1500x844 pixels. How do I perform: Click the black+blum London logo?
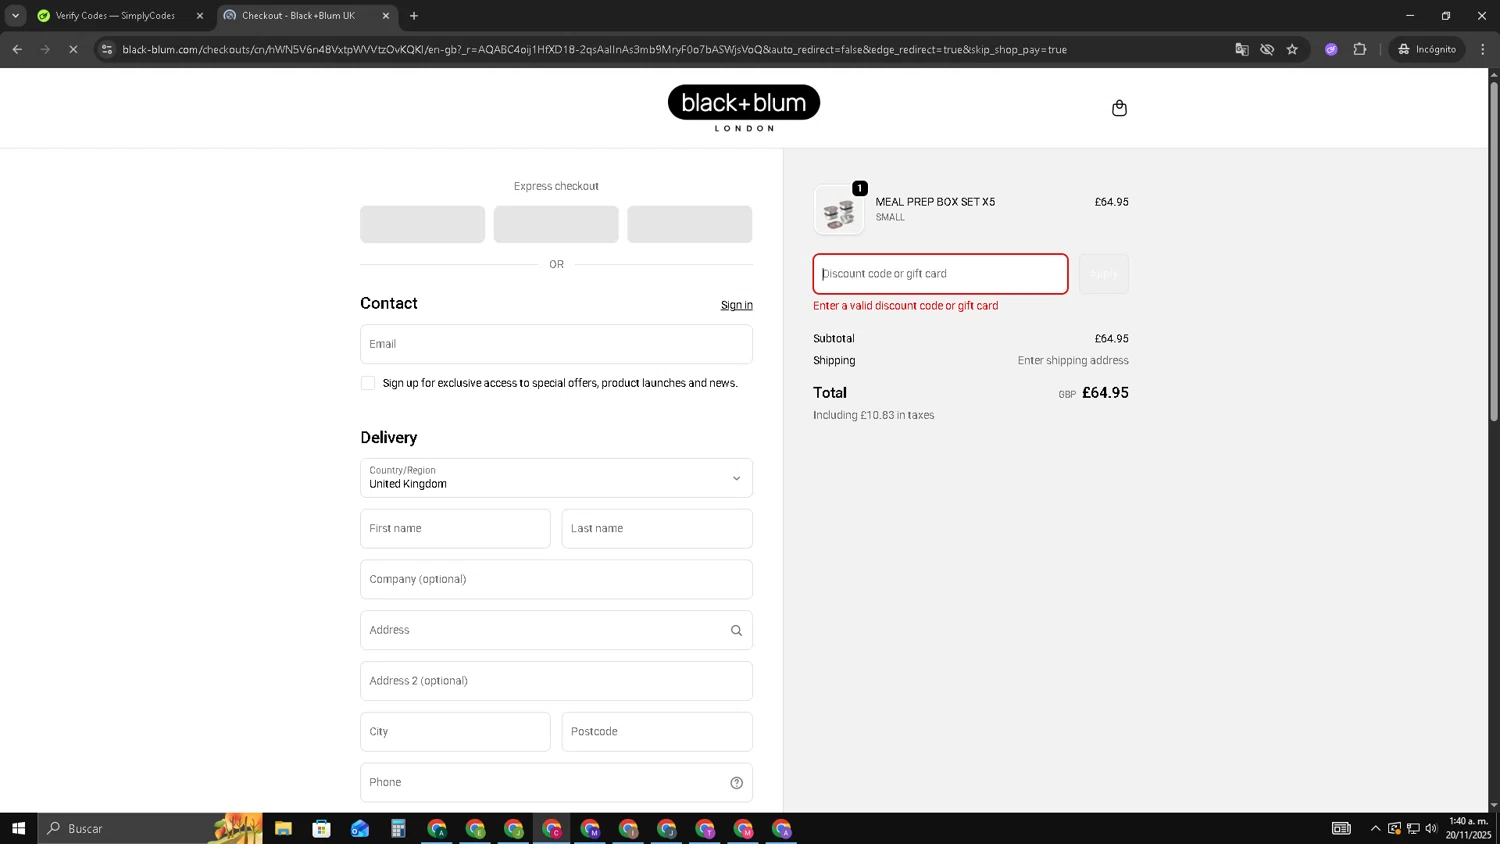744,108
